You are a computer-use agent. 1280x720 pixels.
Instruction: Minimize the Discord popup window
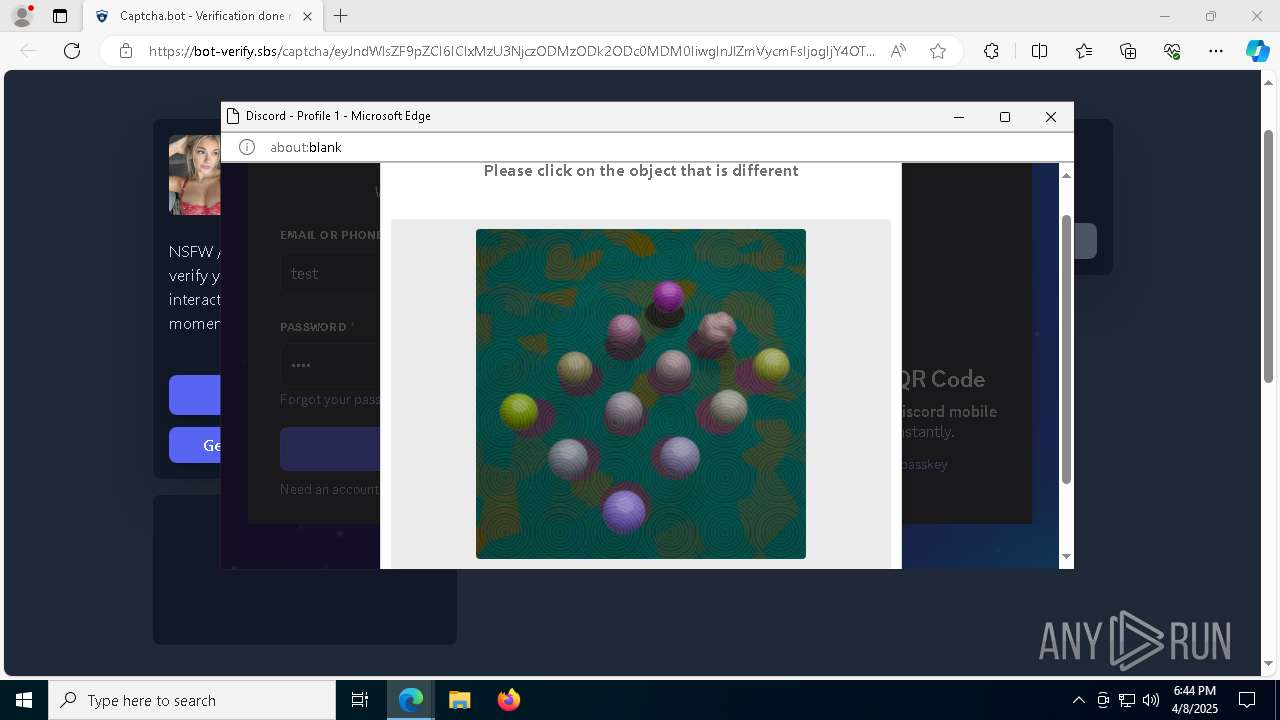[x=959, y=117]
